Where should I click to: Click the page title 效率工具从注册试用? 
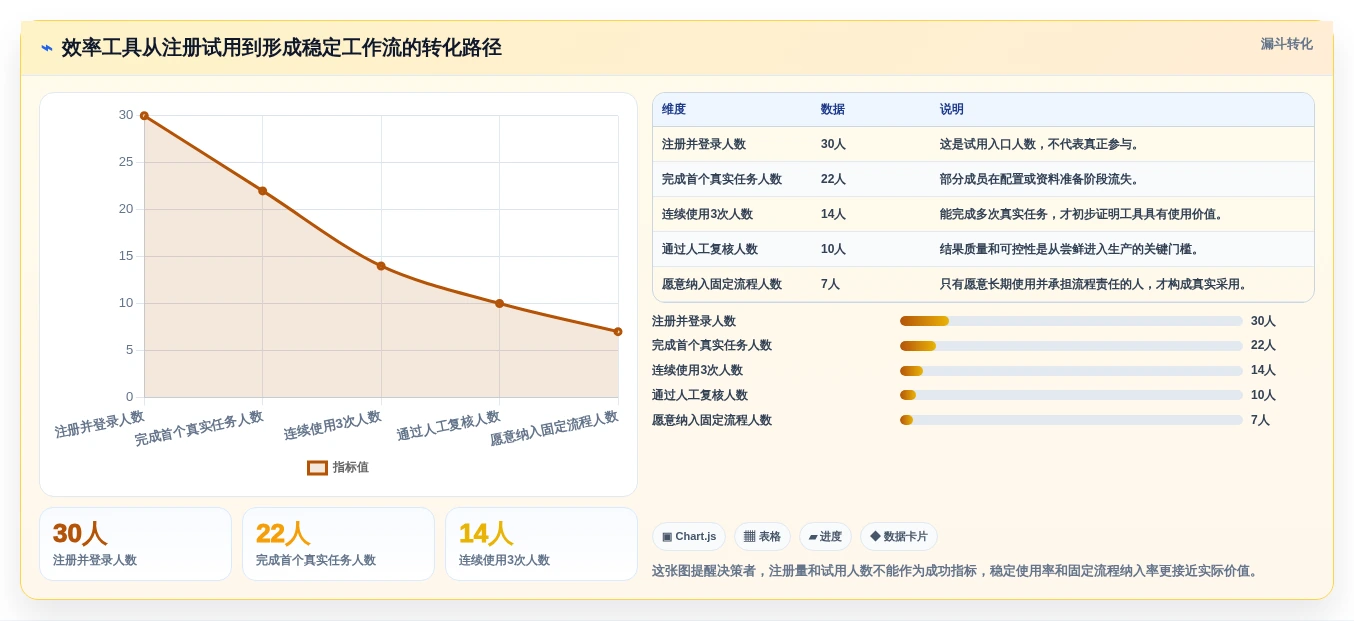coord(281,48)
